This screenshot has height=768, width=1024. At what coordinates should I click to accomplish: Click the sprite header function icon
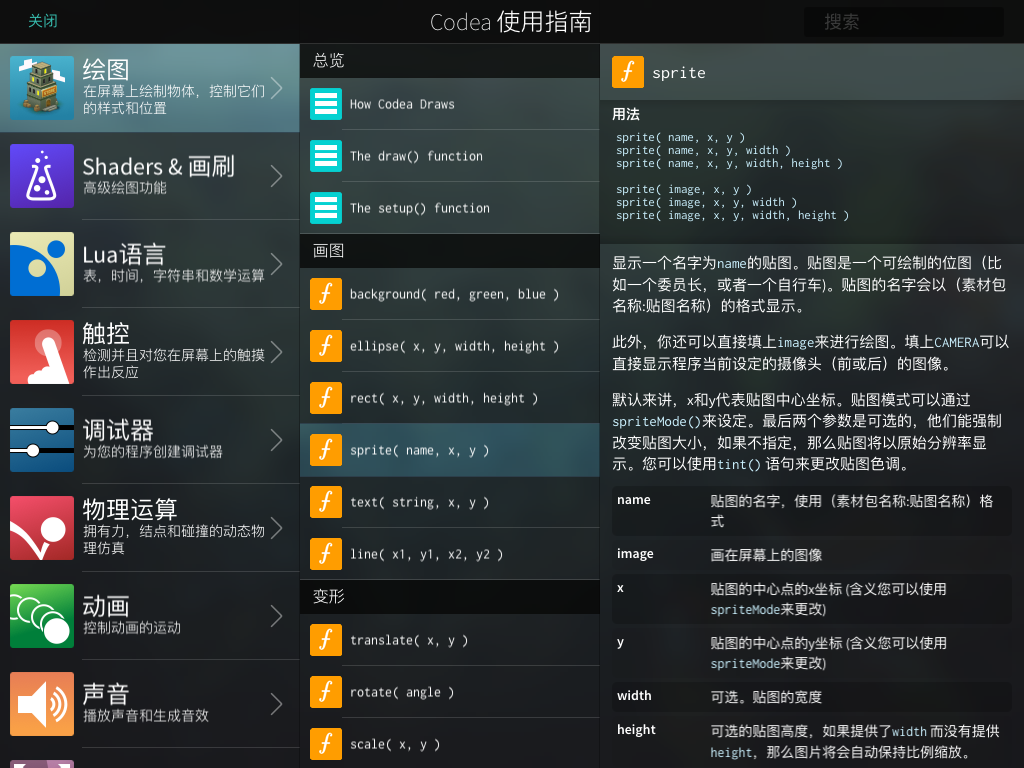tap(628, 72)
